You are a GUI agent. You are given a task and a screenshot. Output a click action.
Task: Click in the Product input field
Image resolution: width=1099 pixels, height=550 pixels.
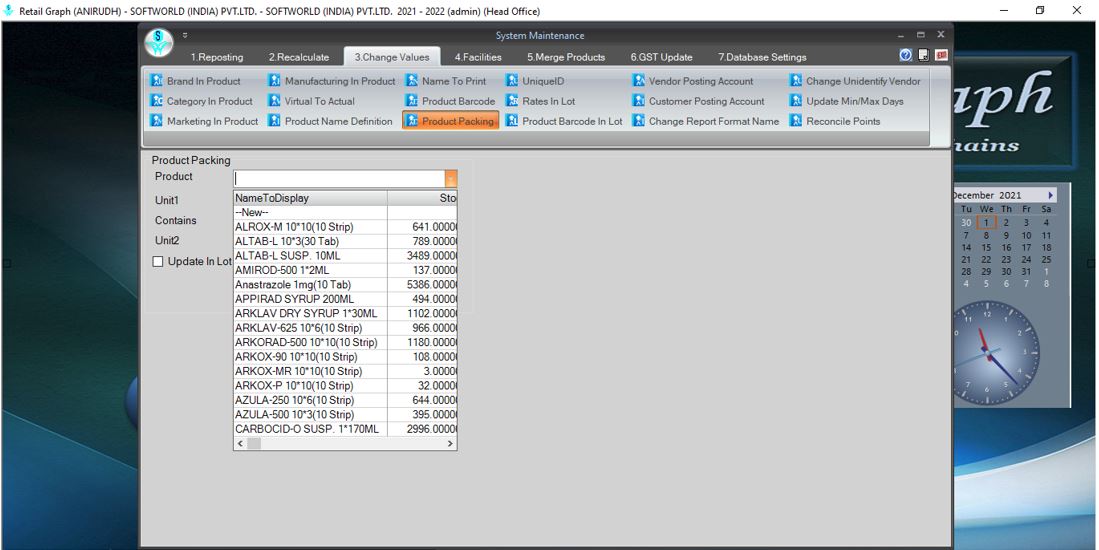[339, 179]
